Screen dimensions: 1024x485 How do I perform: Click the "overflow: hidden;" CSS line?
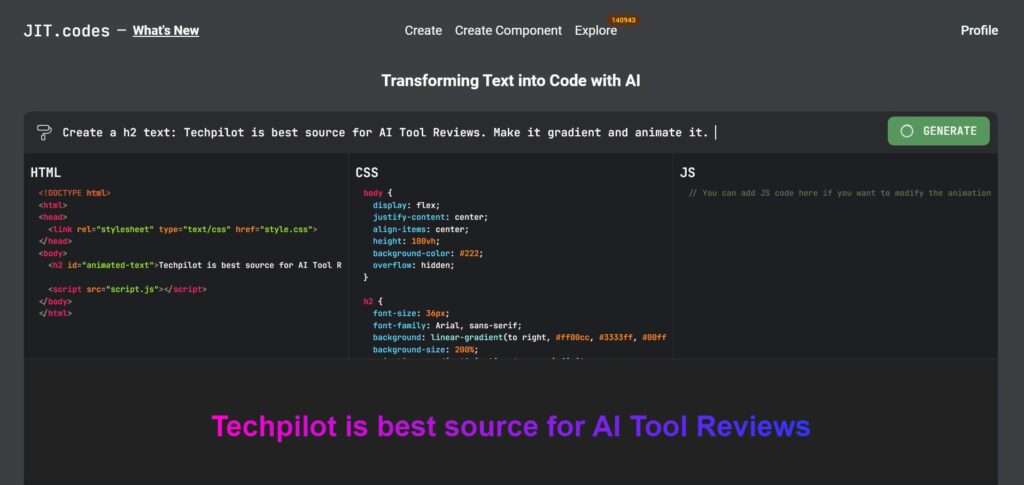point(413,266)
